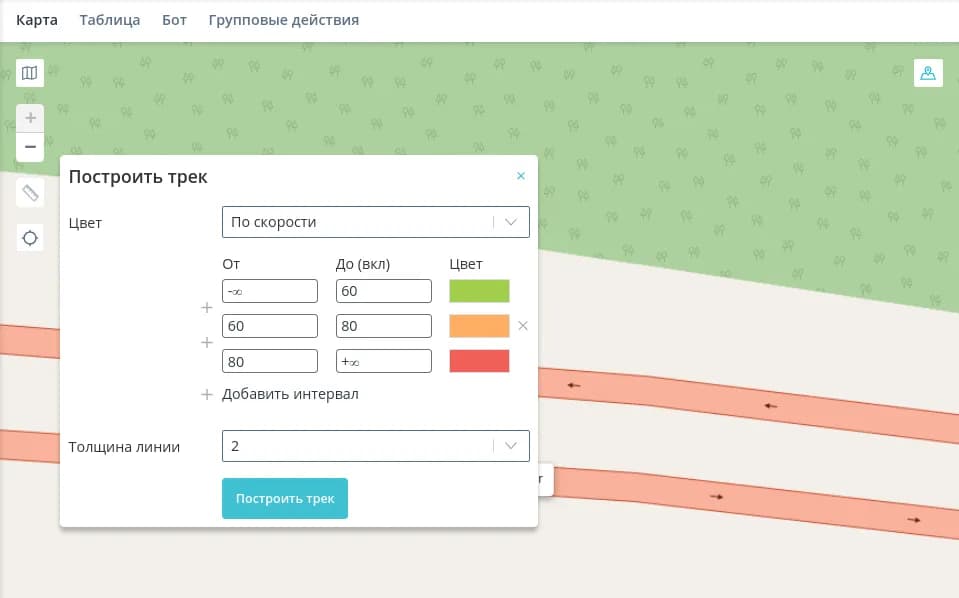Go to Групповые действия tab

click(x=283, y=20)
